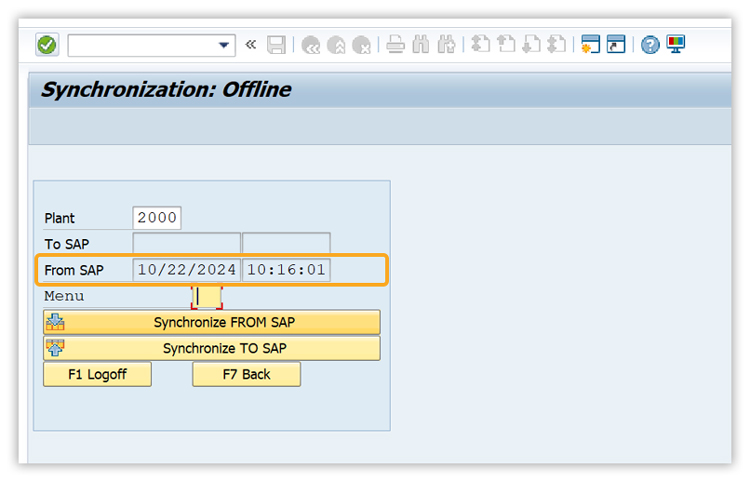Click the Plant label
The image size is (750, 482).
coord(60,219)
